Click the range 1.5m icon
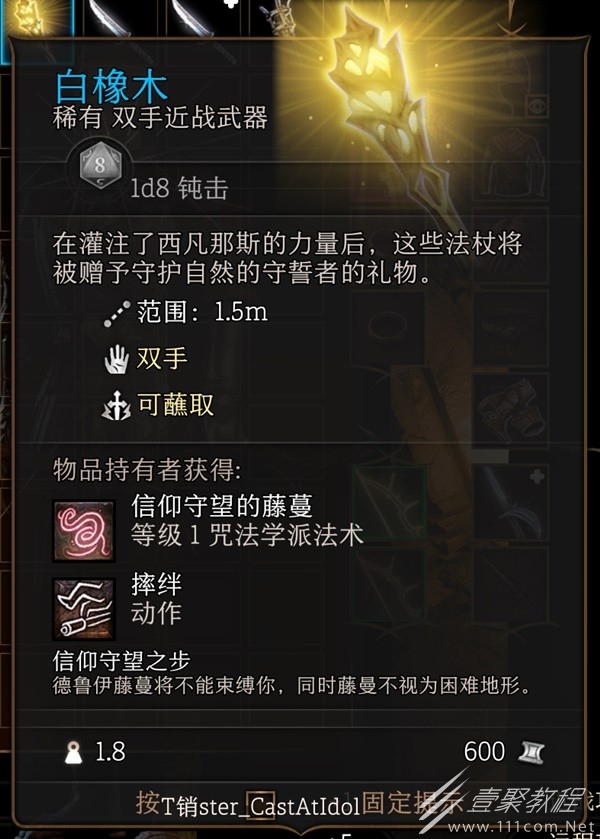The image size is (600, 839). coord(116,314)
